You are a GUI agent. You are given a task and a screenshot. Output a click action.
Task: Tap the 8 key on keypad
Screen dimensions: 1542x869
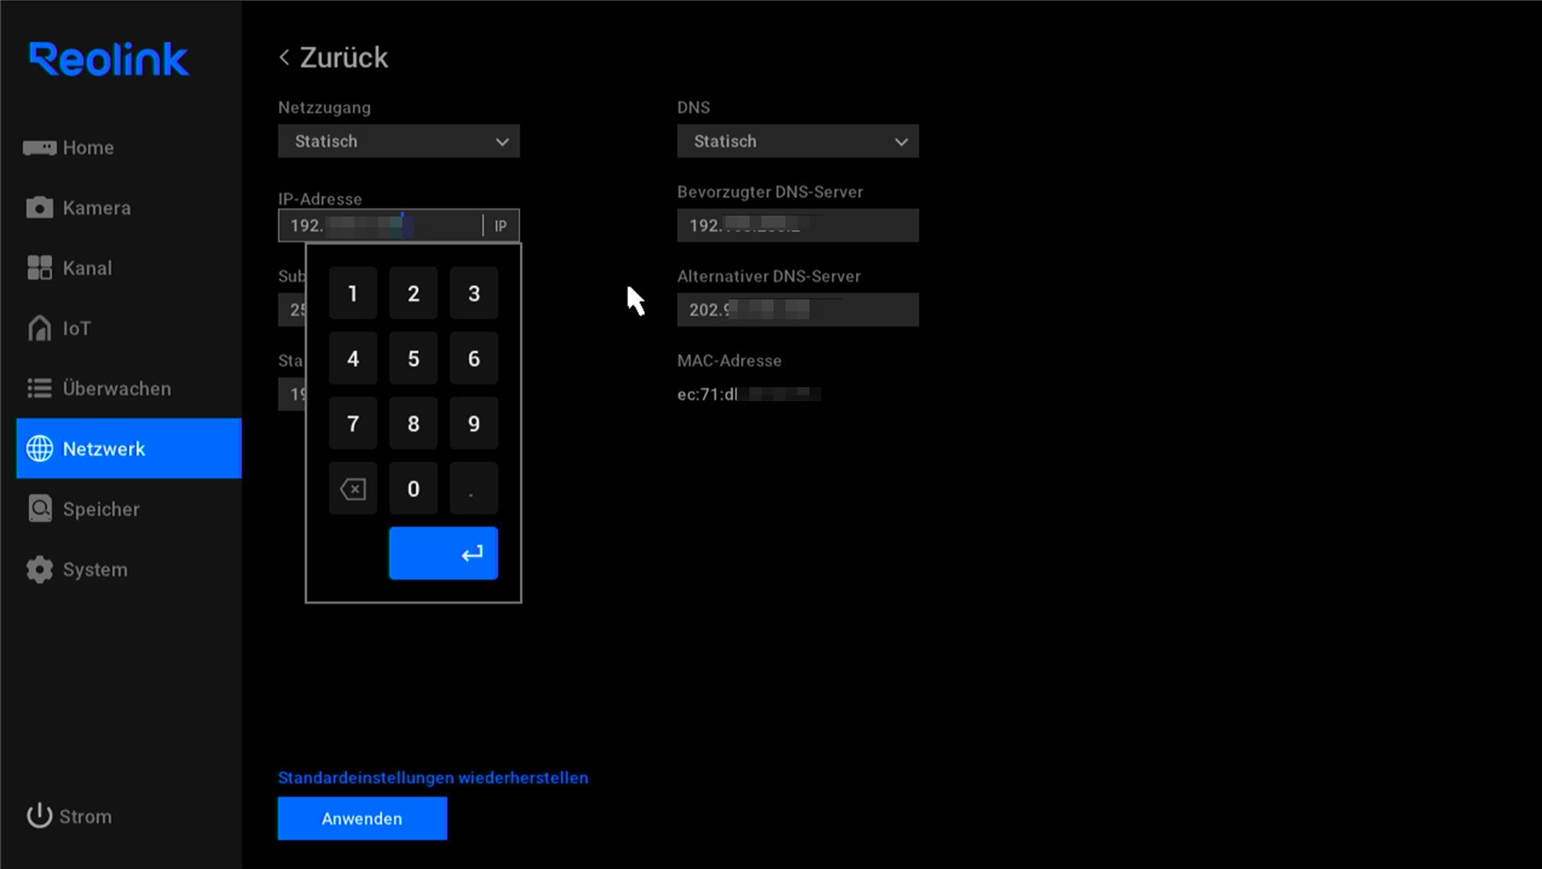tap(413, 423)
